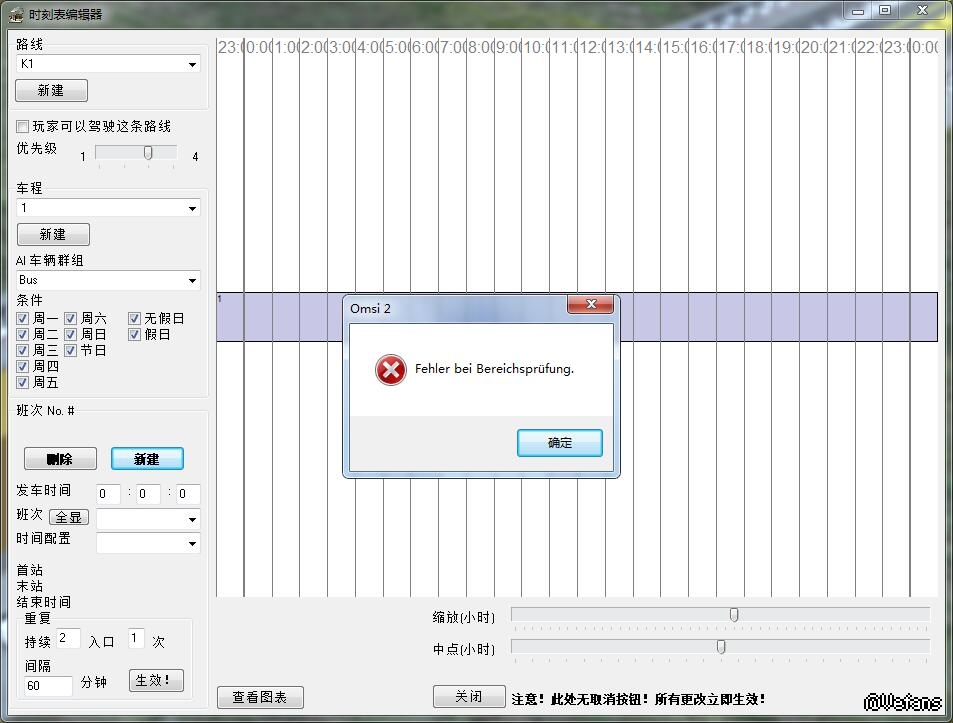Uncheck the 周一 checkbox
The image size is (953, 723).
pos(22,318)
